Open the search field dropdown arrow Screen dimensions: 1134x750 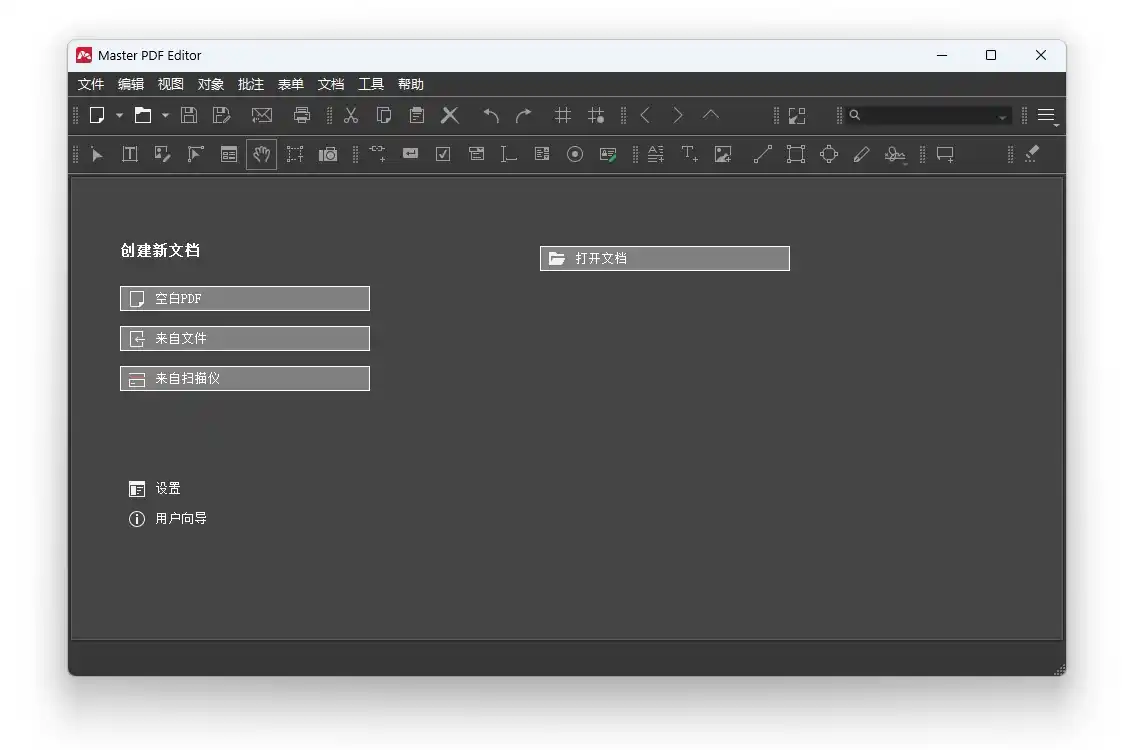[x=1002, y=116]
